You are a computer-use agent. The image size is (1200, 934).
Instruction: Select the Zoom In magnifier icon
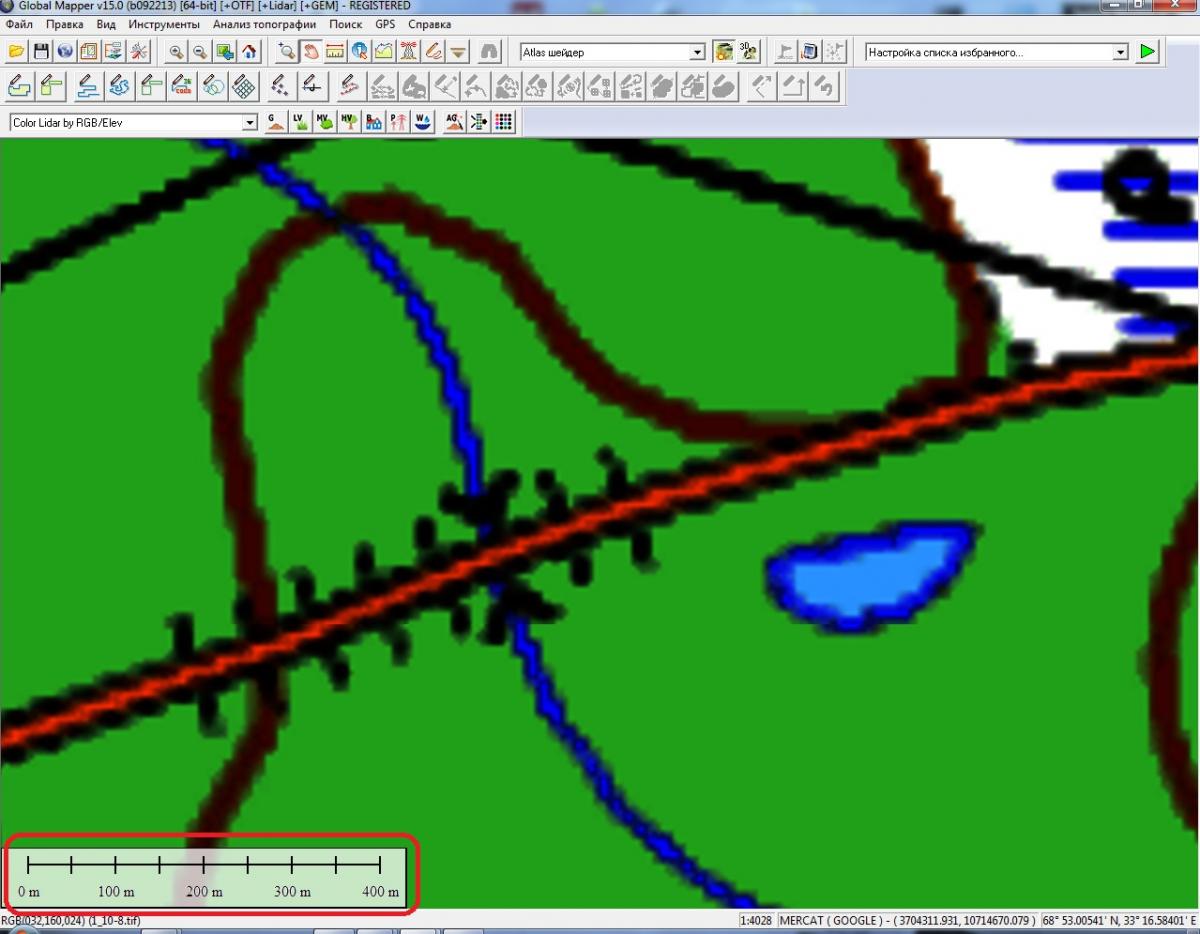click(176, 51)
